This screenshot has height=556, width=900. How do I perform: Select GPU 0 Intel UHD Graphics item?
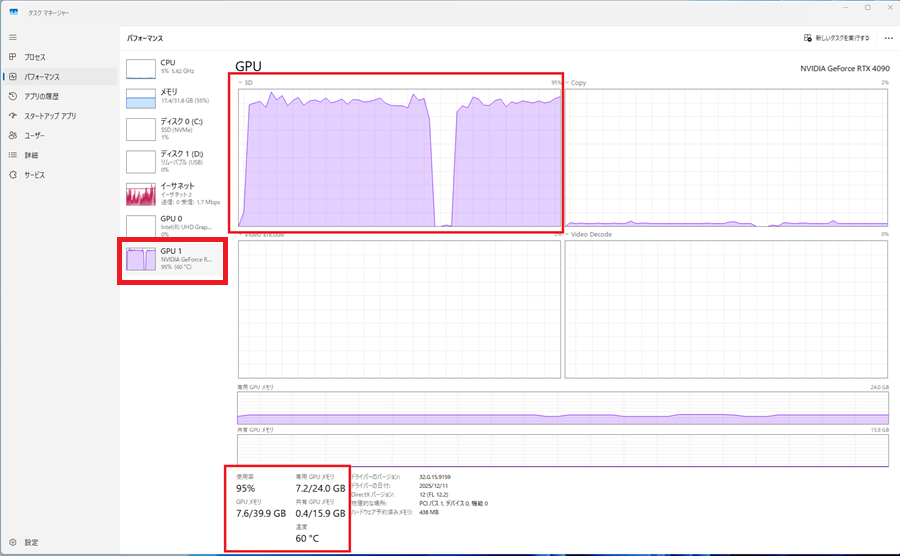(x=172, y=225)
